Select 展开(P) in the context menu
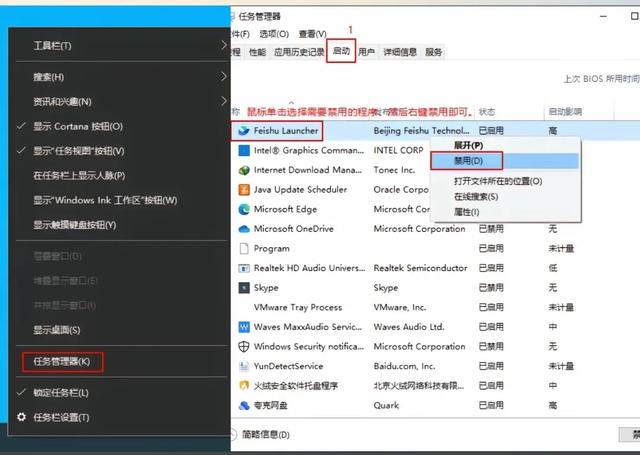The height and width of the screenshot is (455, 640). [468, 145]
